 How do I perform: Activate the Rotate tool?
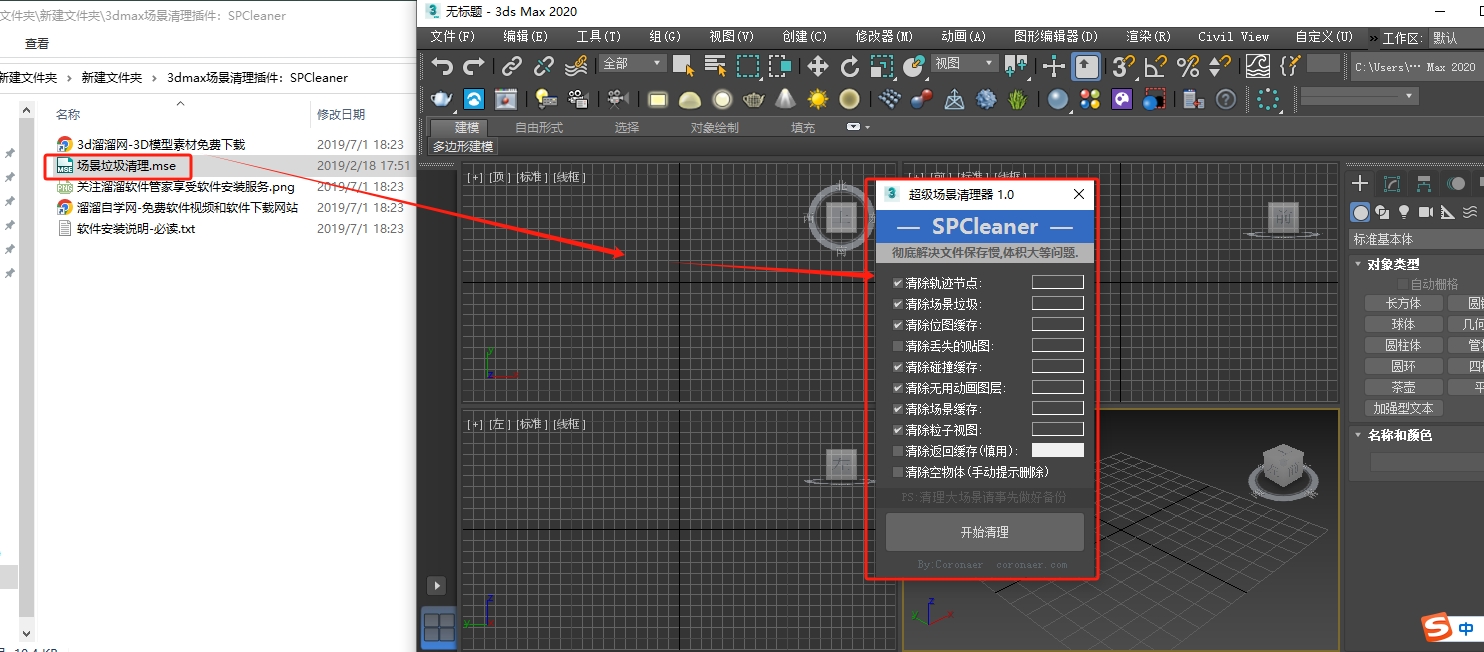(849, 67)
